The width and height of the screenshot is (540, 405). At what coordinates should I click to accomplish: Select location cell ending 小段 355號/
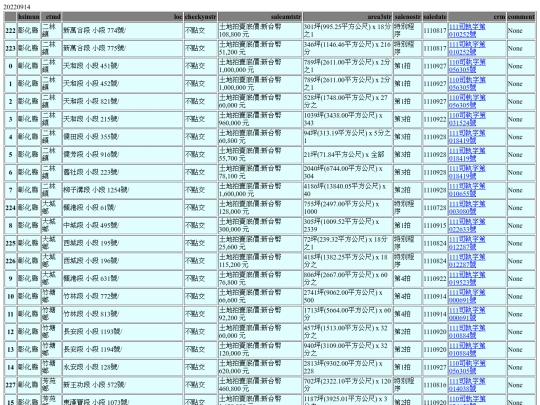click(x=123, y=137)
